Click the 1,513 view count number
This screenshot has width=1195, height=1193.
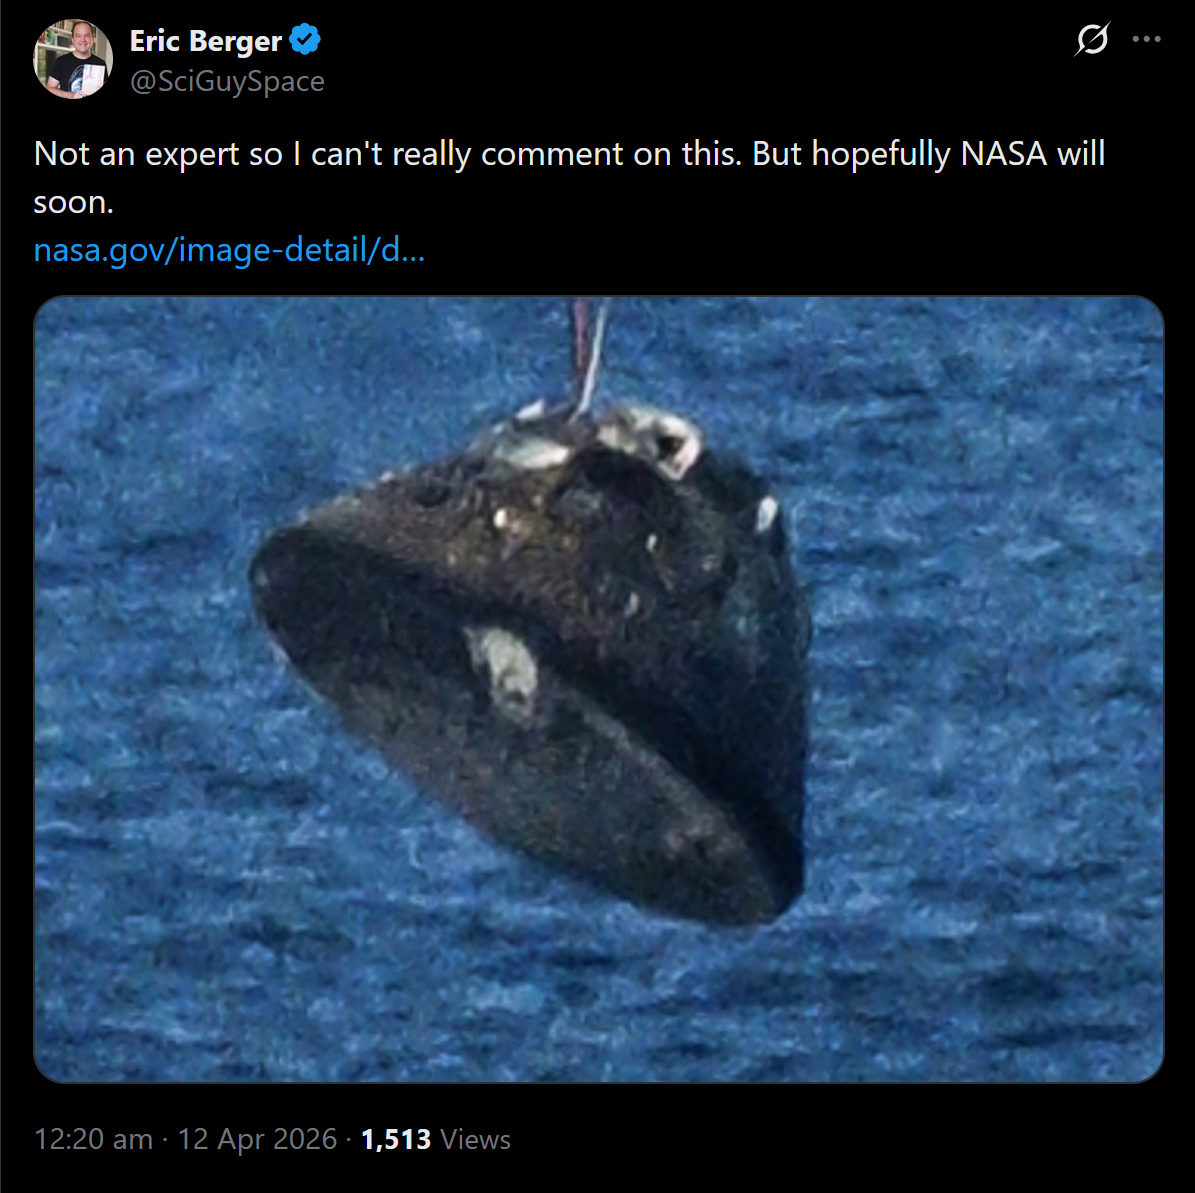[x=396, y=1139]
